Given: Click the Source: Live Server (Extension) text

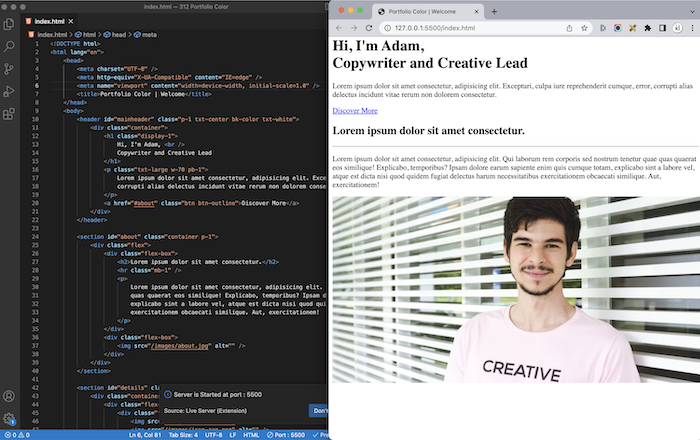Looking at the screenshot, I should [x=205, y=411].
